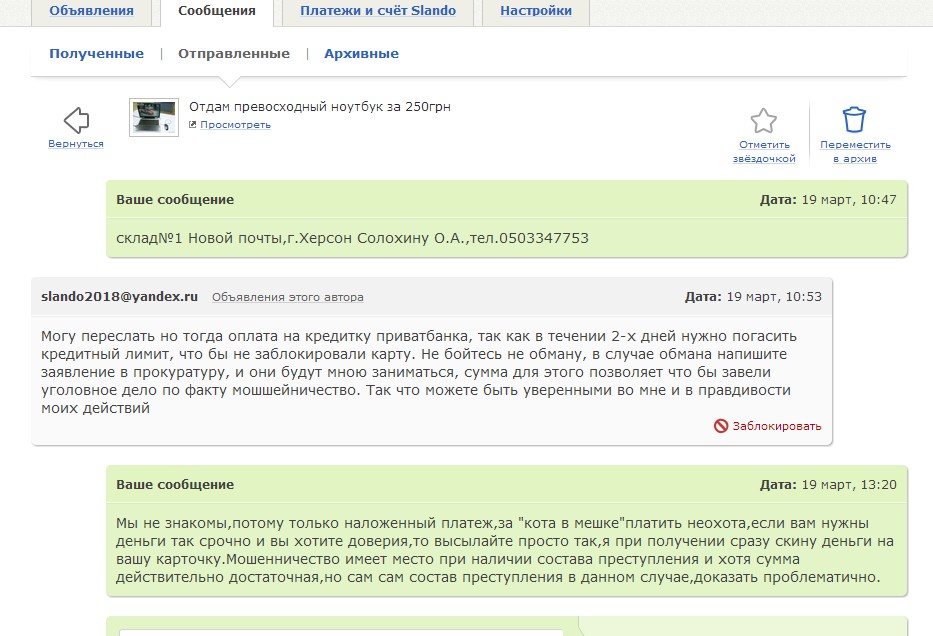
Task: Click the external link icon before Просмотреть
Action: 193,125
